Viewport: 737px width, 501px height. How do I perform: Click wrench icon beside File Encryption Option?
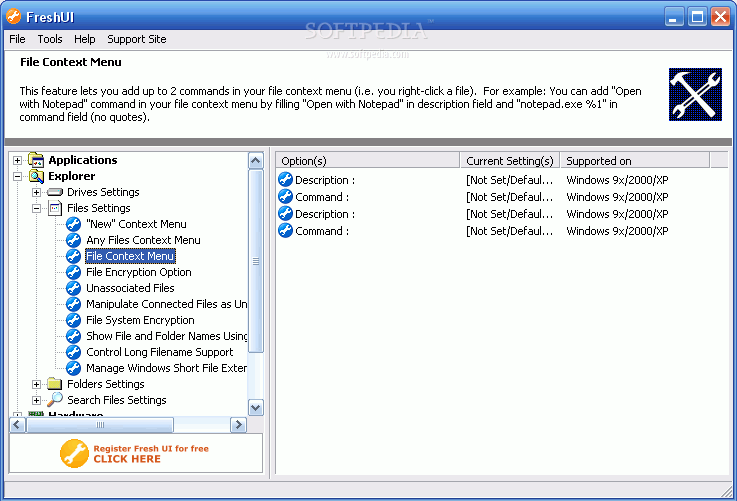click(x=73, y=272)
